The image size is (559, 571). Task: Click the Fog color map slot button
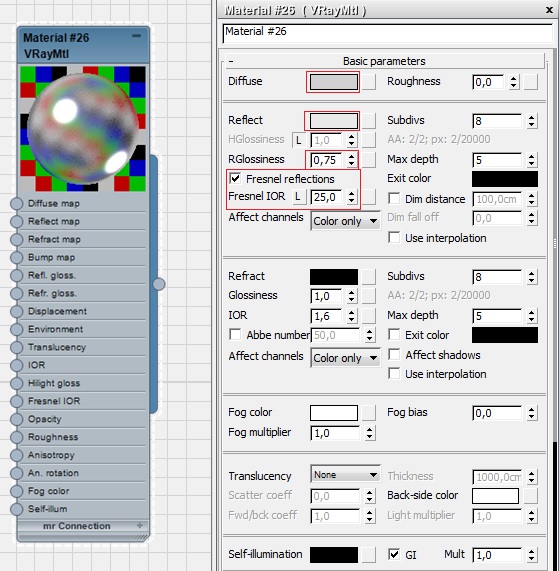pyautogui.click(x=369, y=413)
